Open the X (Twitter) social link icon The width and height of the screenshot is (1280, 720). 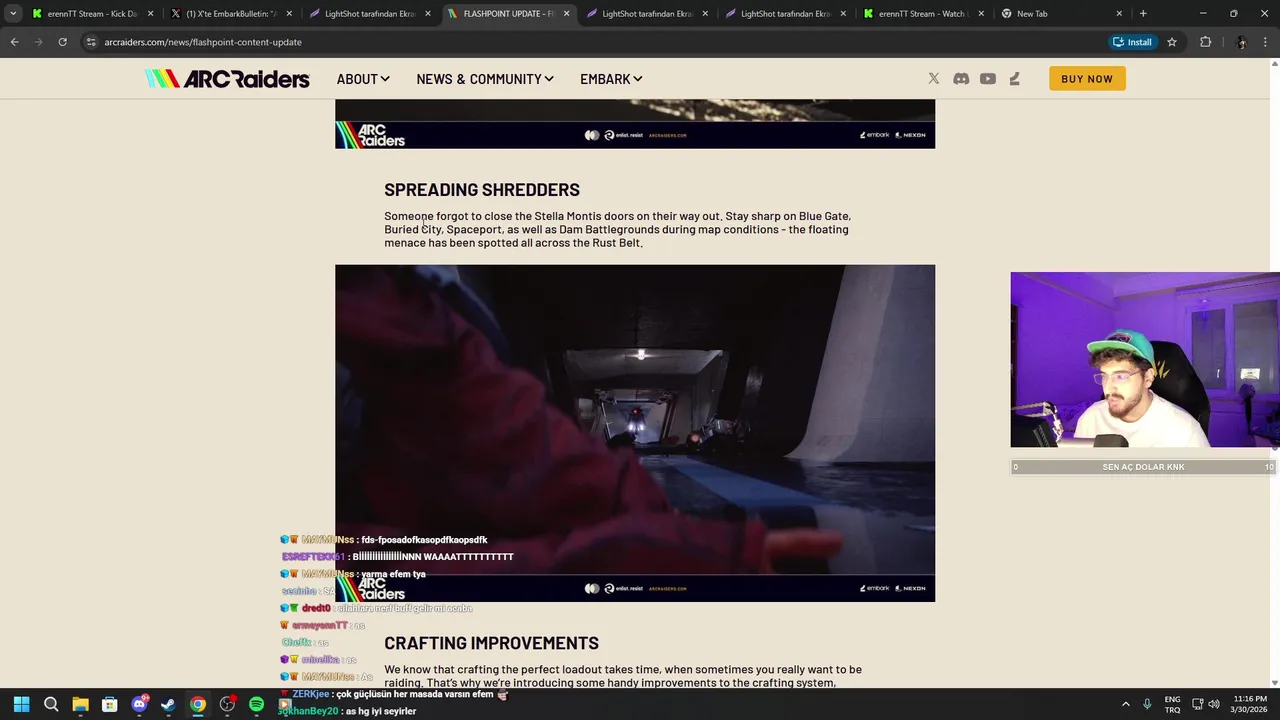[933, 79]
